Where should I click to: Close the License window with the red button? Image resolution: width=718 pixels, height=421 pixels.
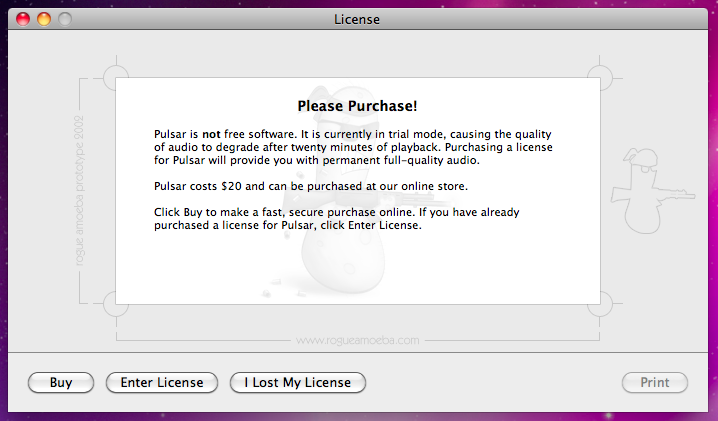23,19
